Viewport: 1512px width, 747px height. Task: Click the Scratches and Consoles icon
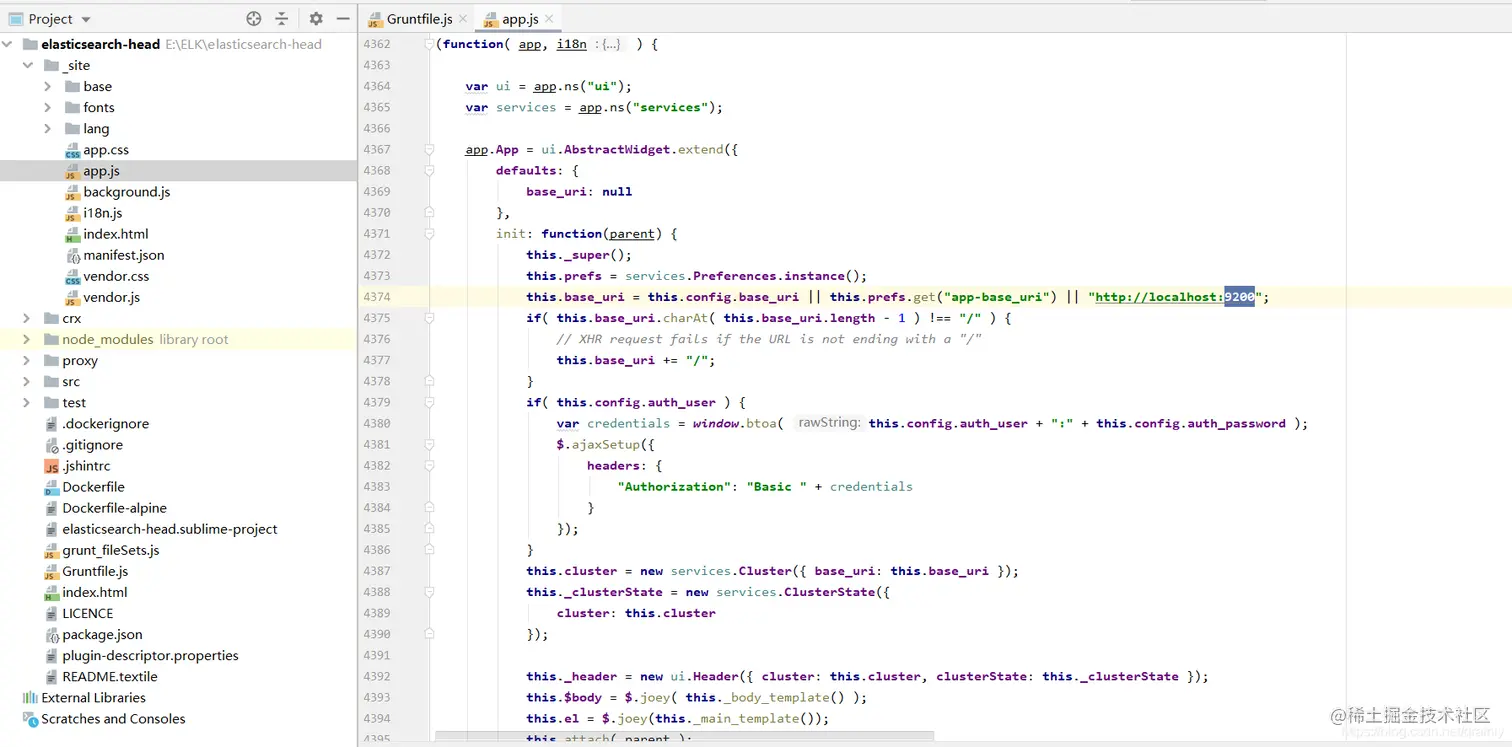pos(29,718)
